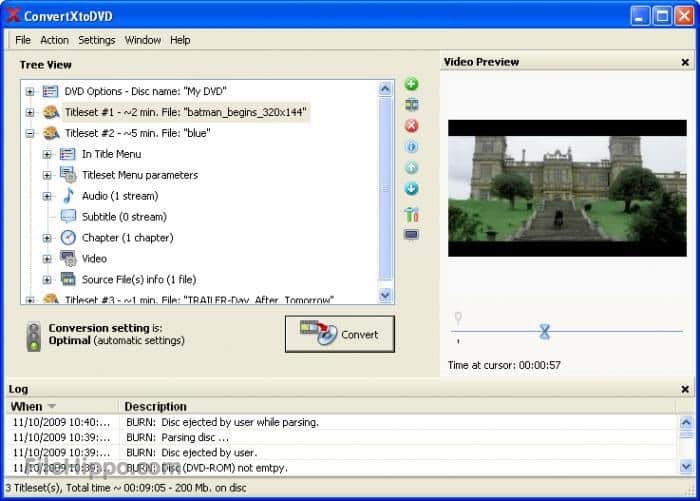
Task: Click the In Title Menu icon
Action: [x=67, y=154]
